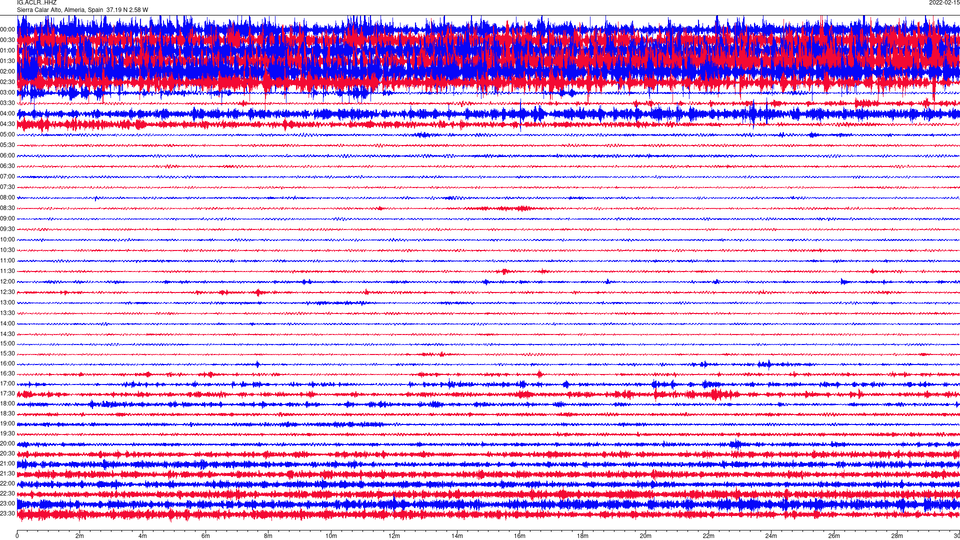This screenshot has height=540, width=960.
Task: Click the "18:30" time label
Action: click(x=7, y=414)
